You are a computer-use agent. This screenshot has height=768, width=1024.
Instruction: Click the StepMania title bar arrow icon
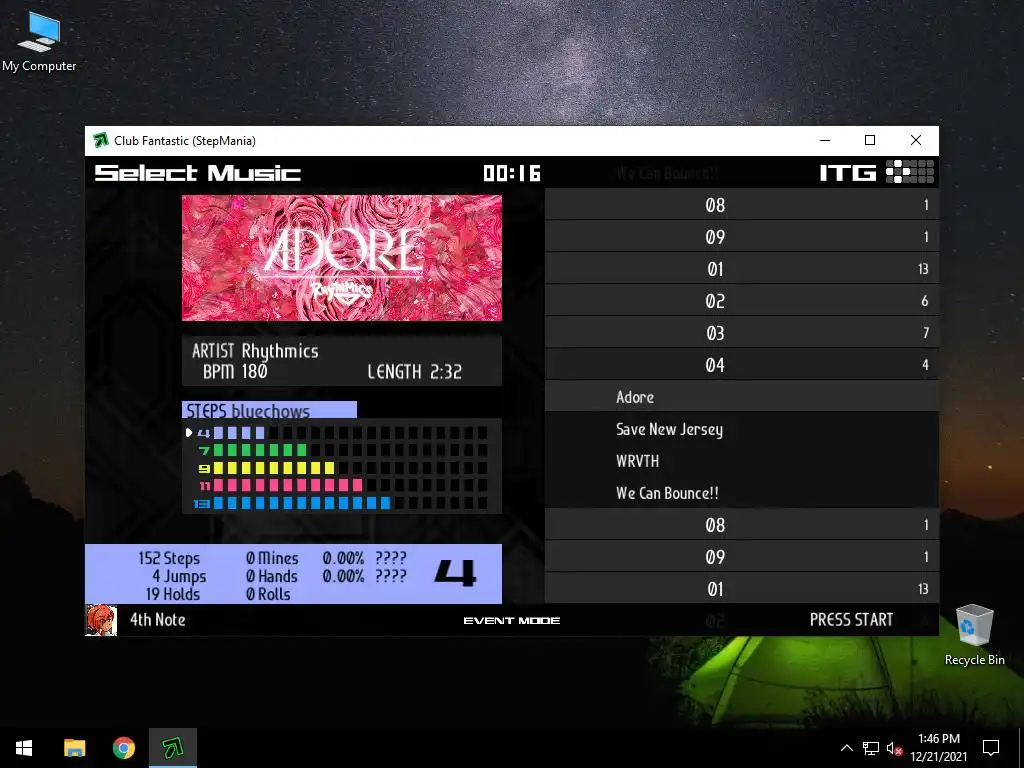tap(101, 140)
